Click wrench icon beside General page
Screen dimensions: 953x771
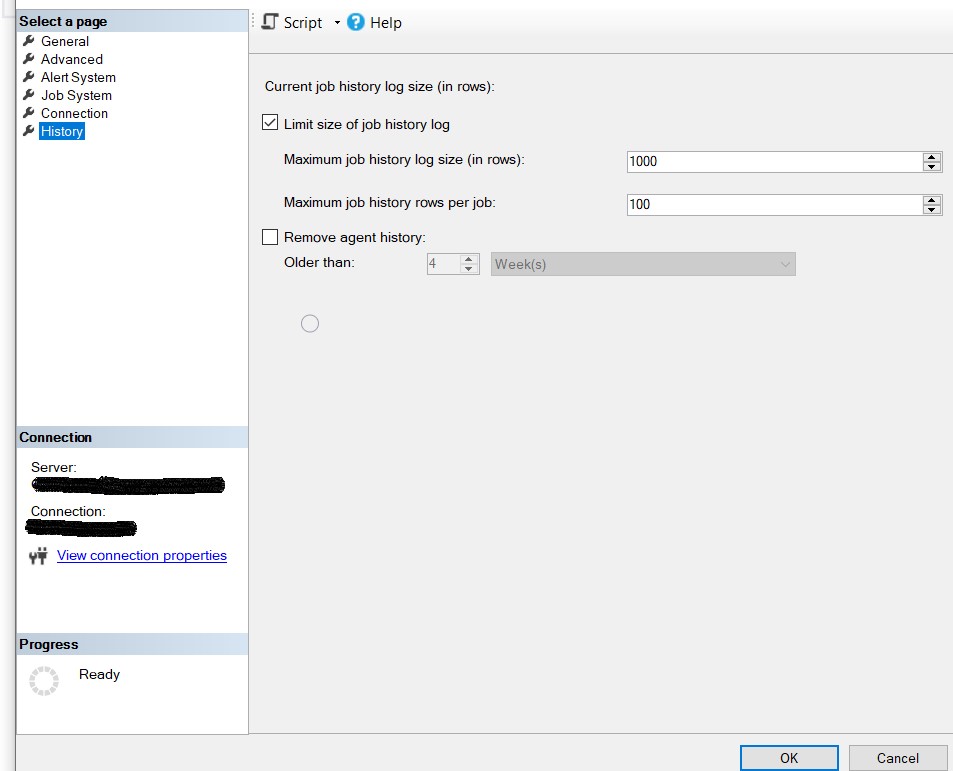pyautogui.click(x=29, y=41)
